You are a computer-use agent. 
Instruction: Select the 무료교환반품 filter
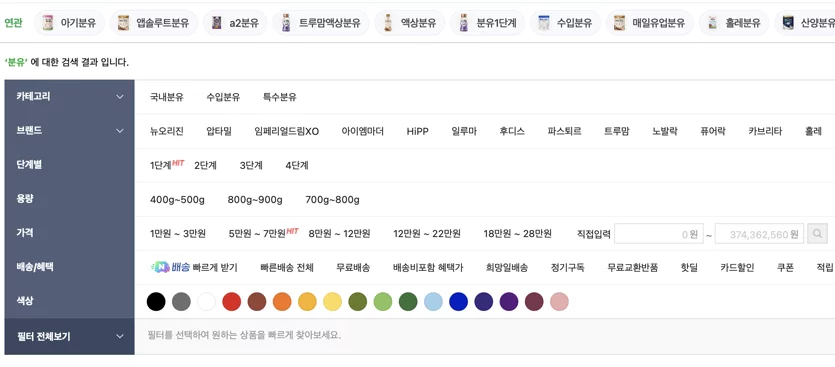[633, 267]
